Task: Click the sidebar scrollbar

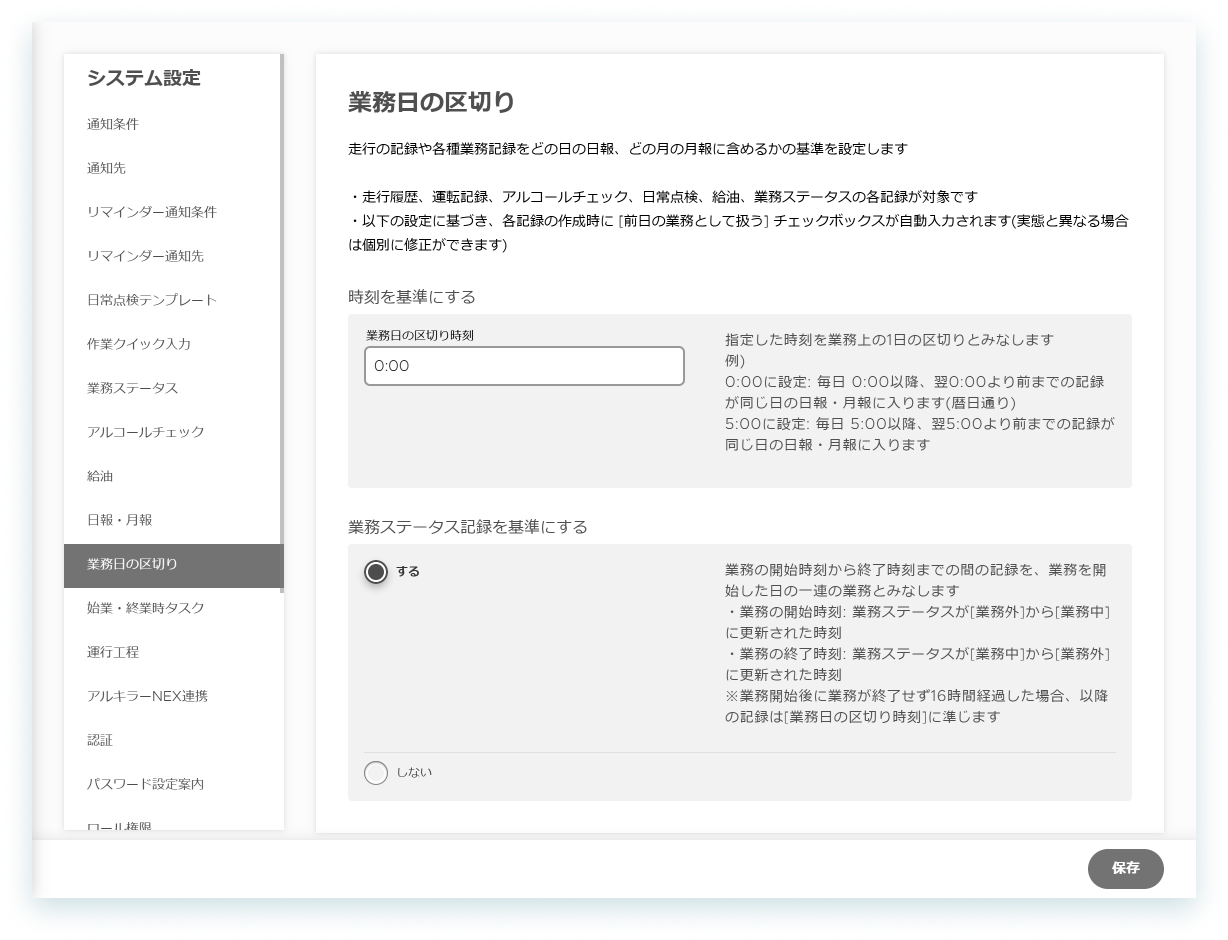Action: tap(282, 323)
